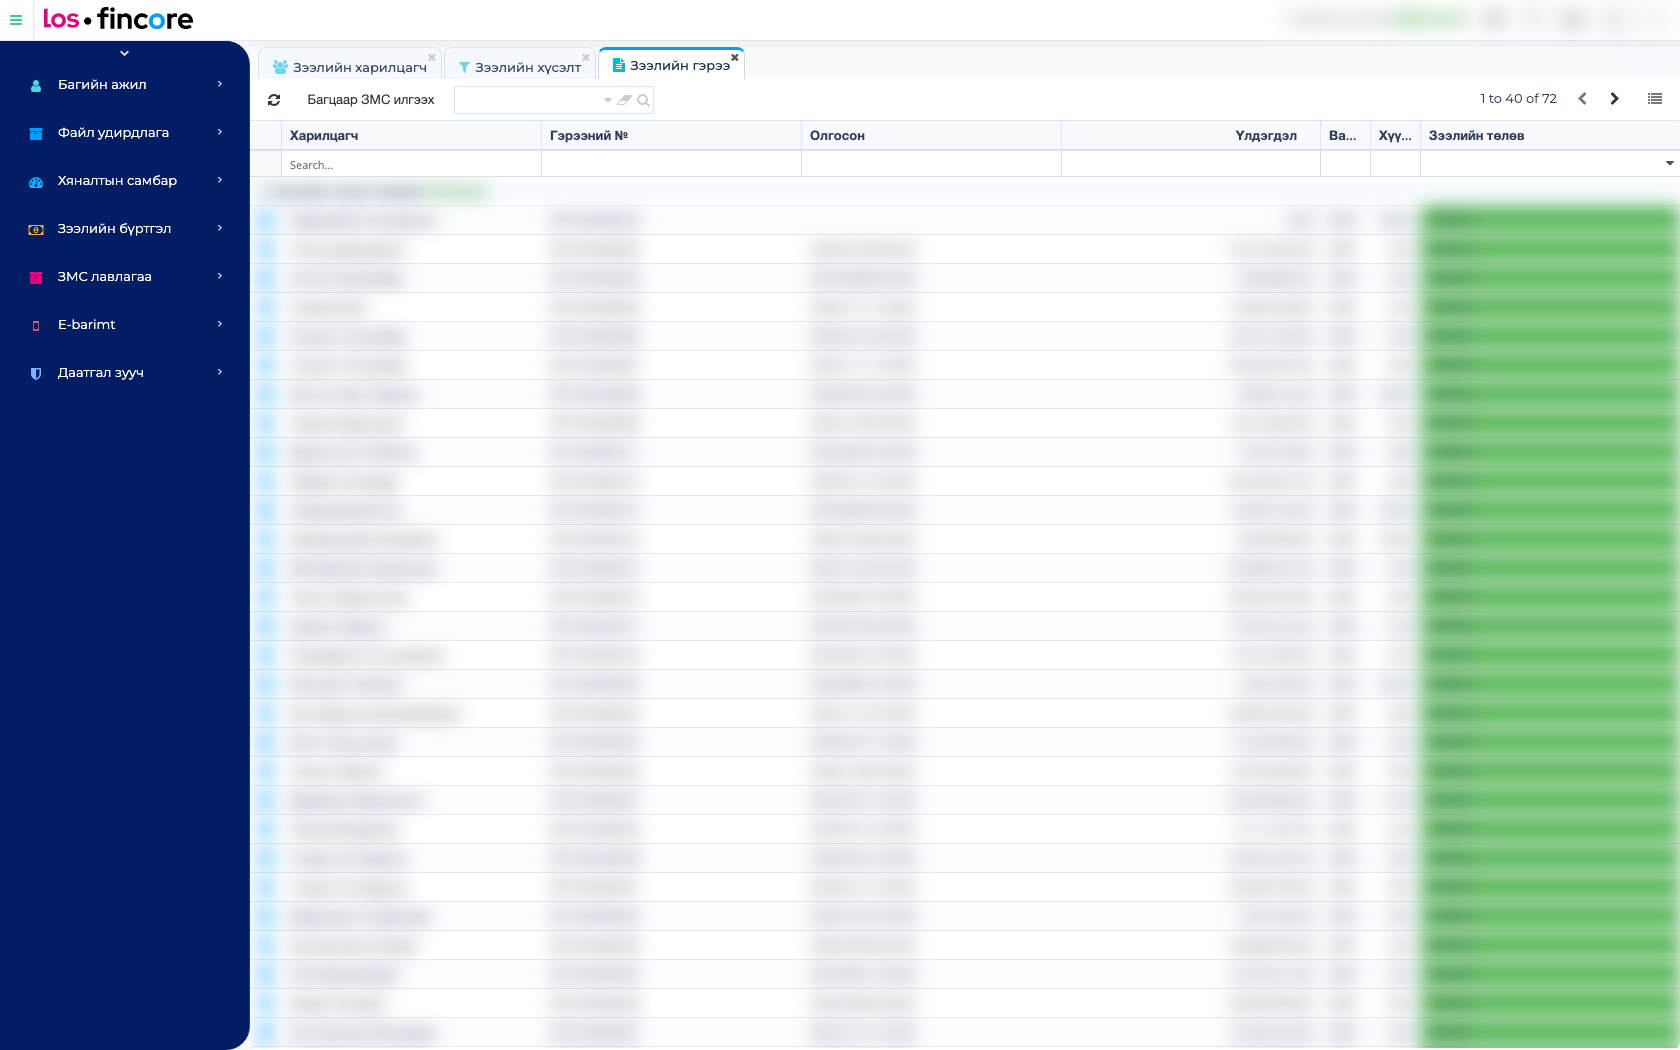
Task: Click the Файл удирдлага archive icon
Action: coord(36,134)
